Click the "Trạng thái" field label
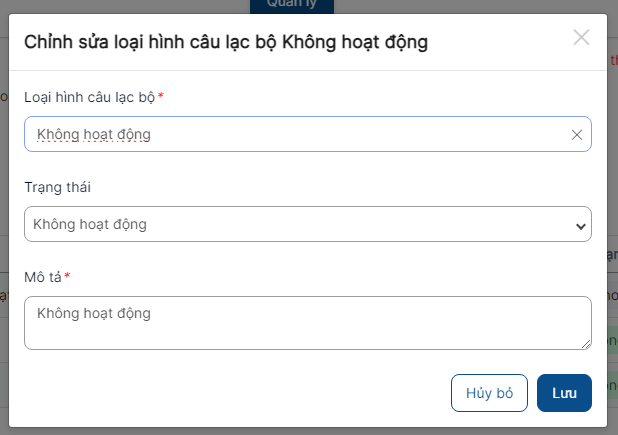The image size is (618, 435). 60,187
